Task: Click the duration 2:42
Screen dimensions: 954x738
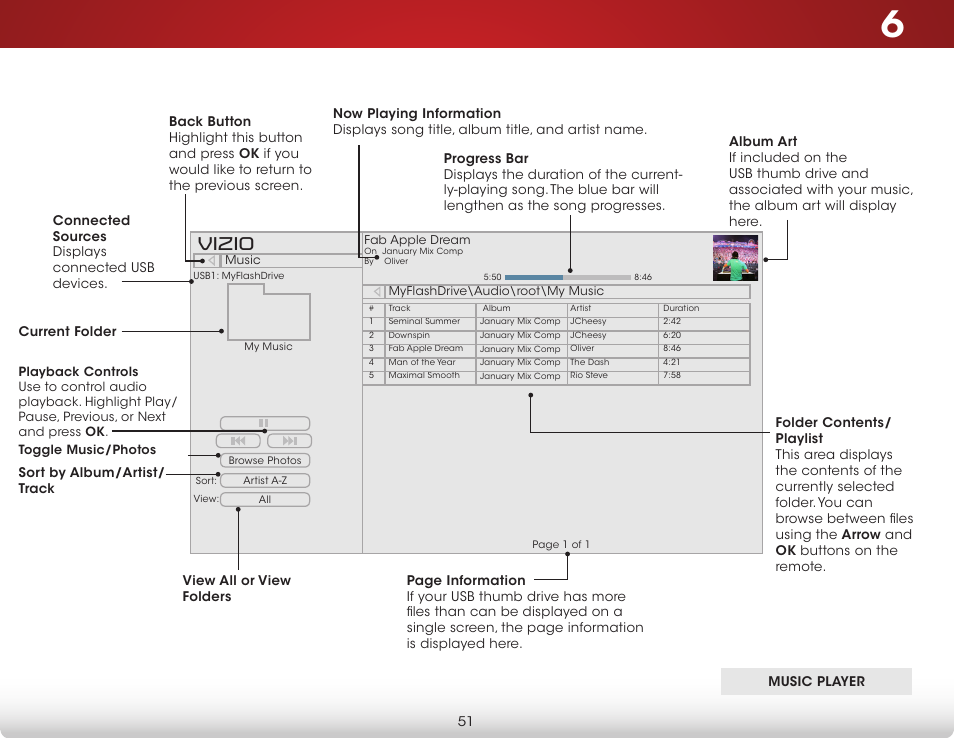Action: coord(672,321)
